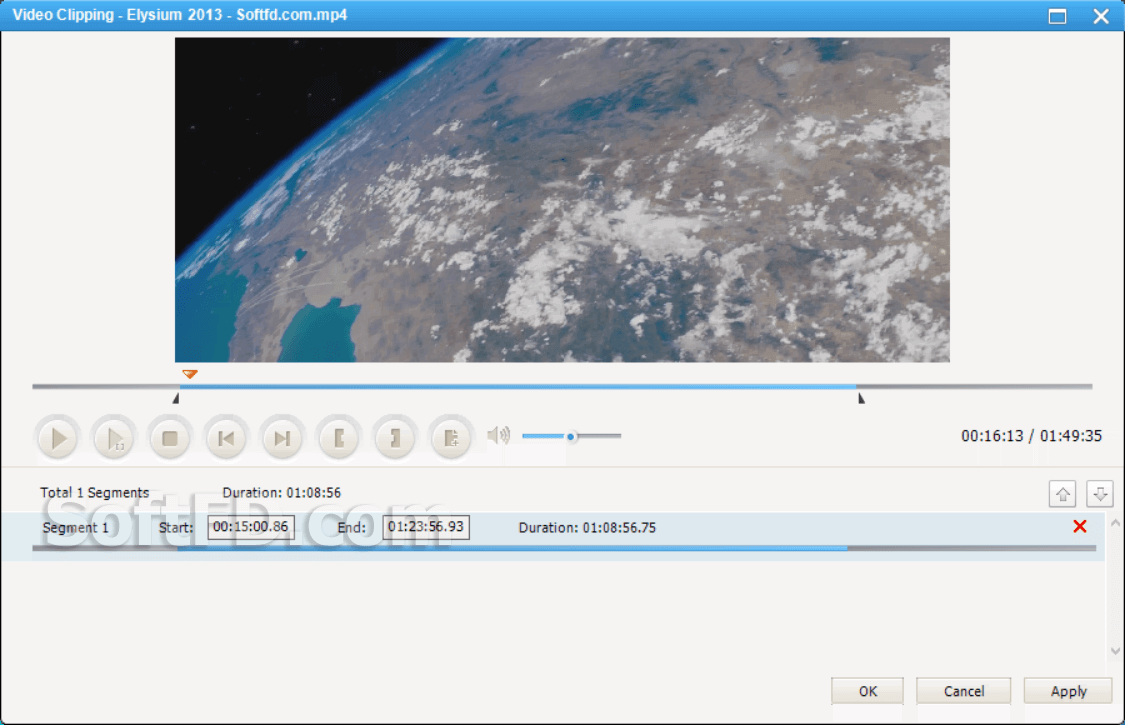Edit the Start time field 00:15:00.86
The image size is (1125, 725).
pos(251,527)
